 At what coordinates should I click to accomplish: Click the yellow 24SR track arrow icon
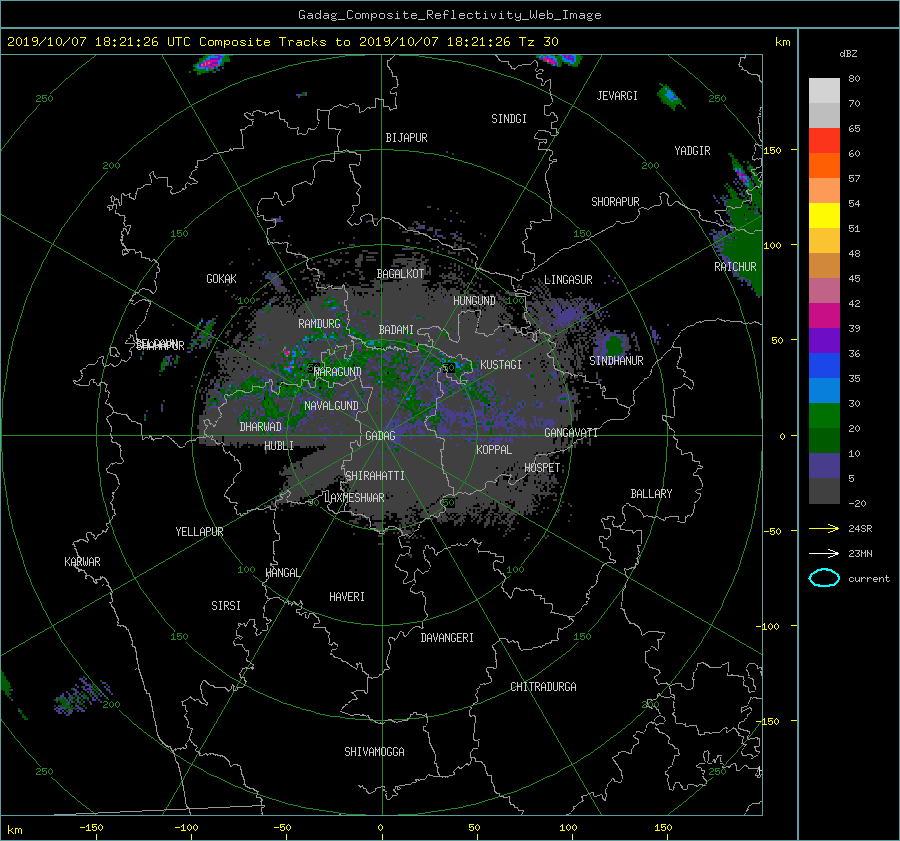(824, 528)
